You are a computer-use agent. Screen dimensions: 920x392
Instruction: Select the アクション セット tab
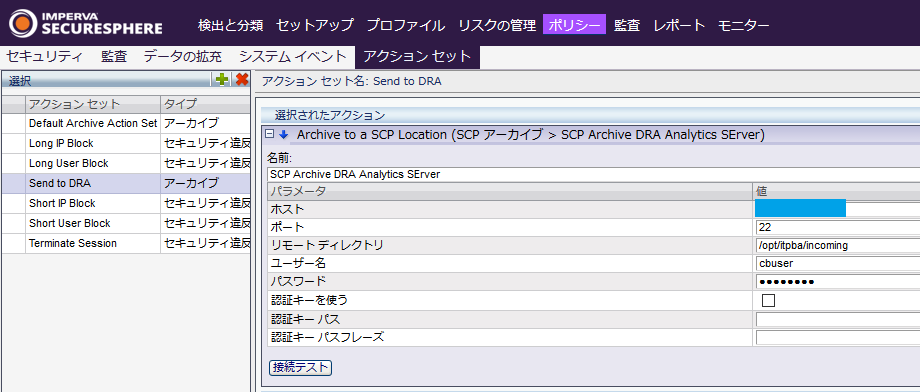point(417,57)
